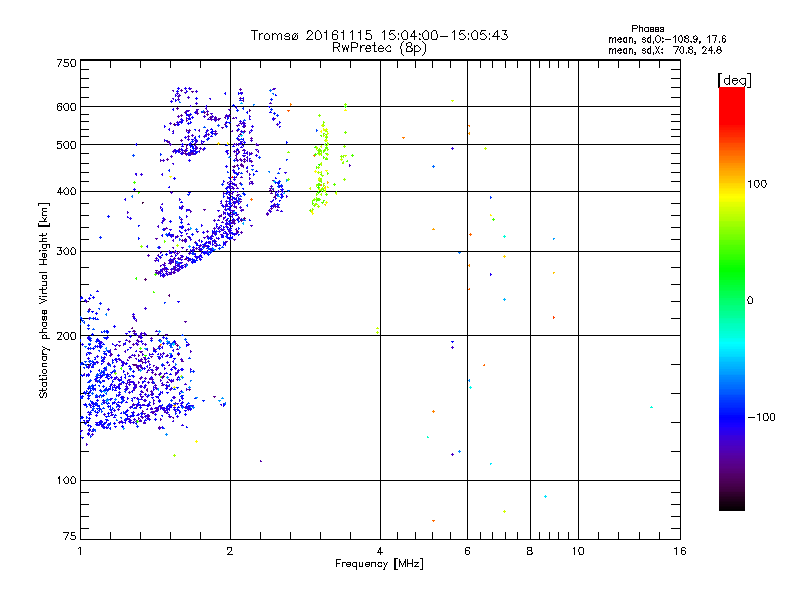The height and width of the screenshot is (600, 800).
Task: Click the y-axis '75' tick label
Action: point(70,536)
